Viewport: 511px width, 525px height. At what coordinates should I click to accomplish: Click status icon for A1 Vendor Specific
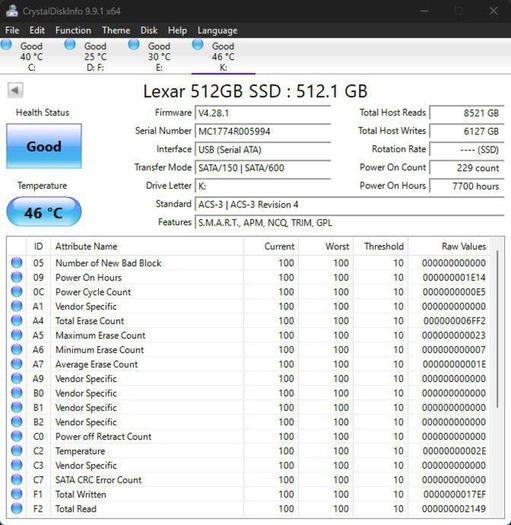16,306
